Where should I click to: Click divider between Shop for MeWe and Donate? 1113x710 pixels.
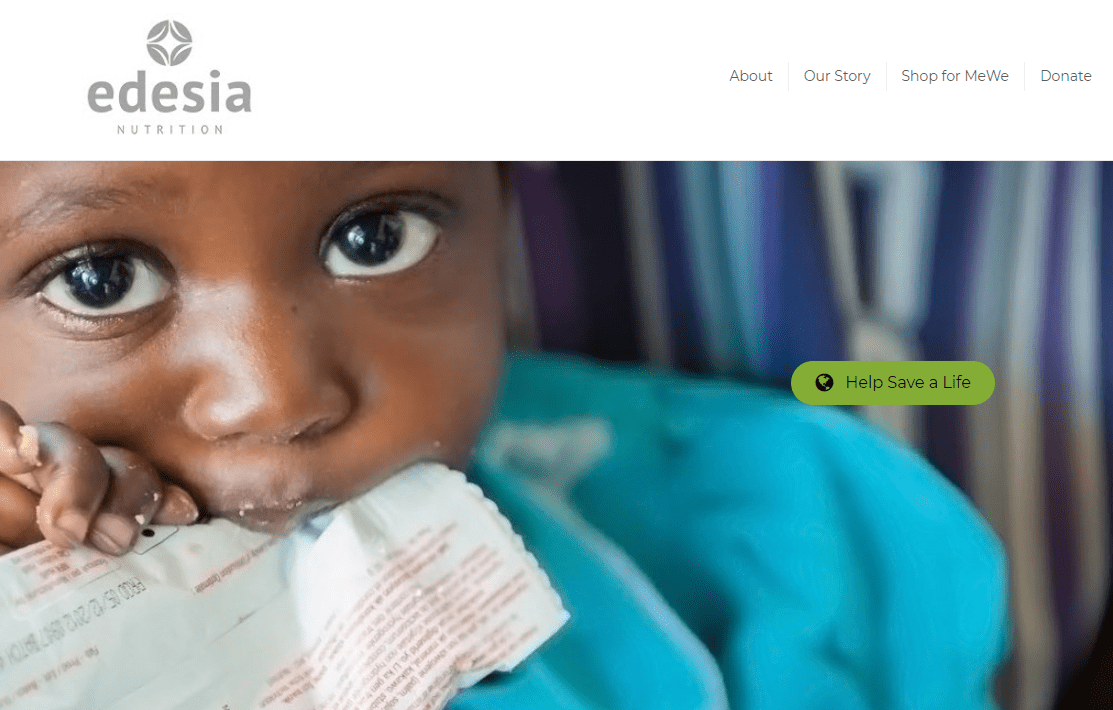click(1024, 76)
